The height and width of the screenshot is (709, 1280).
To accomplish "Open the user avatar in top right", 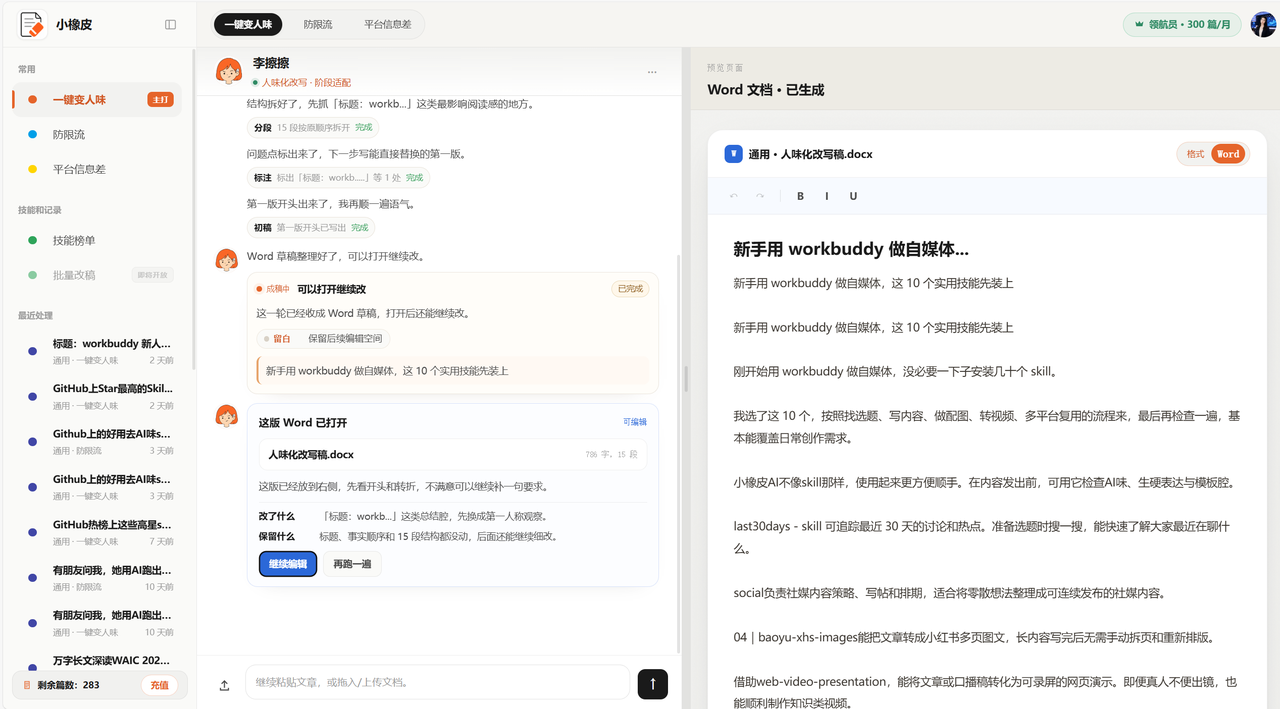I will pos(1263,24).
